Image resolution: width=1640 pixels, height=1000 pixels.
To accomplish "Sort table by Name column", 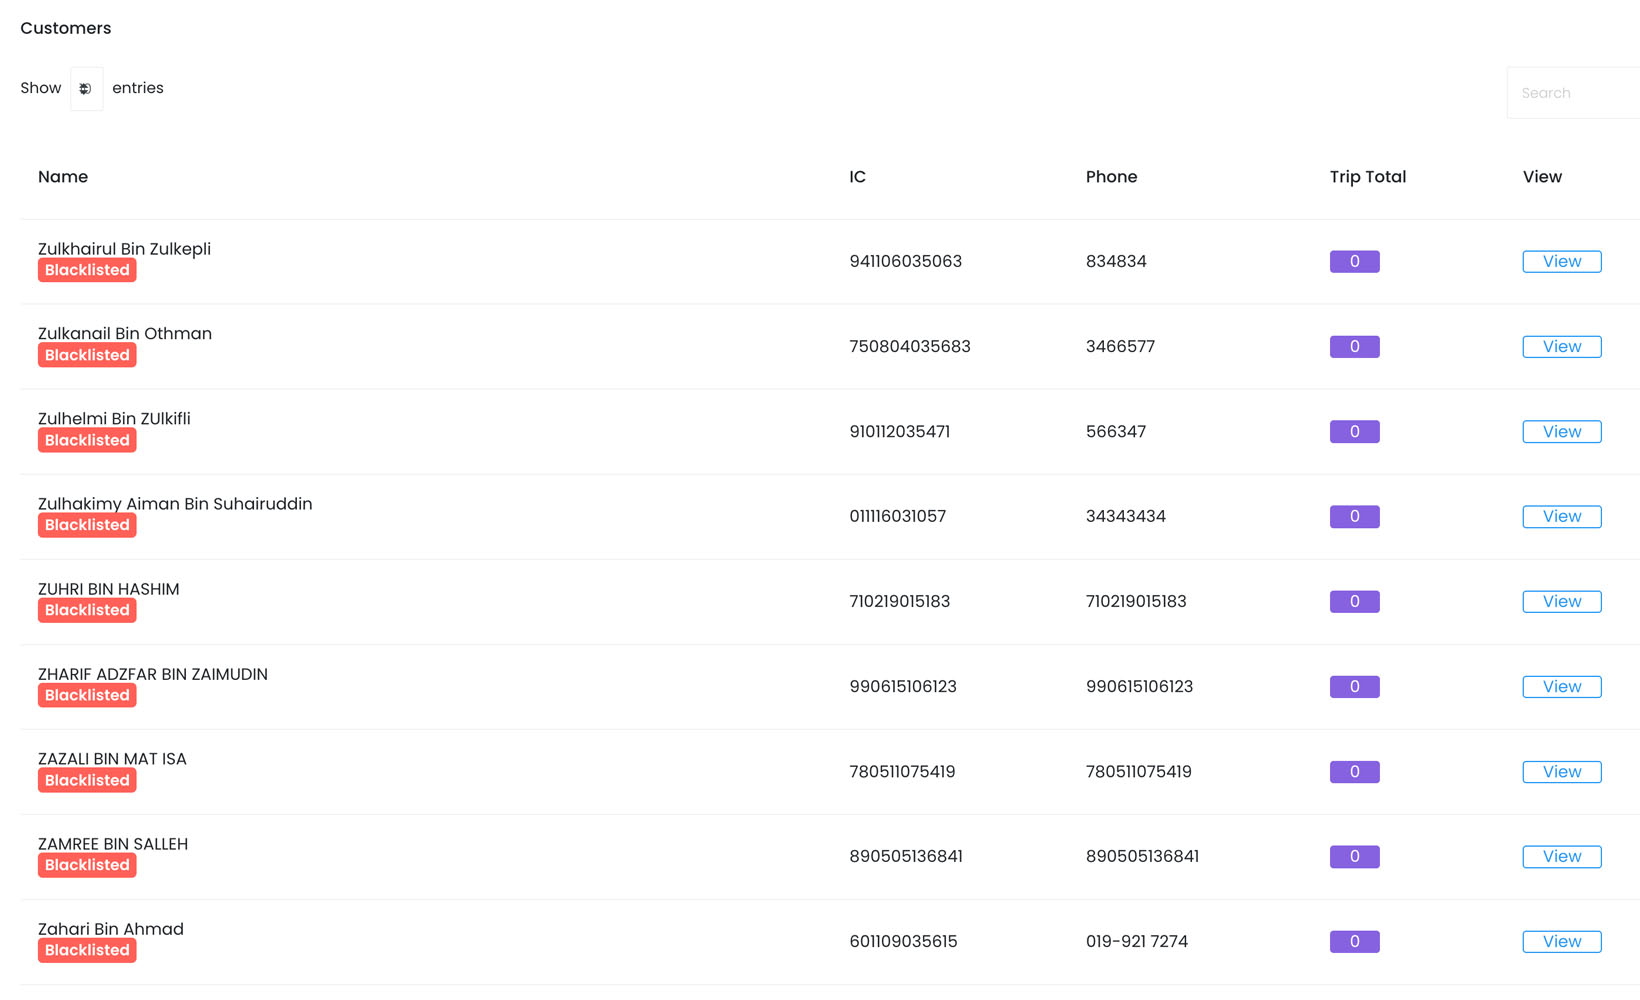I will pyautogui.click(x=63, y=177).
